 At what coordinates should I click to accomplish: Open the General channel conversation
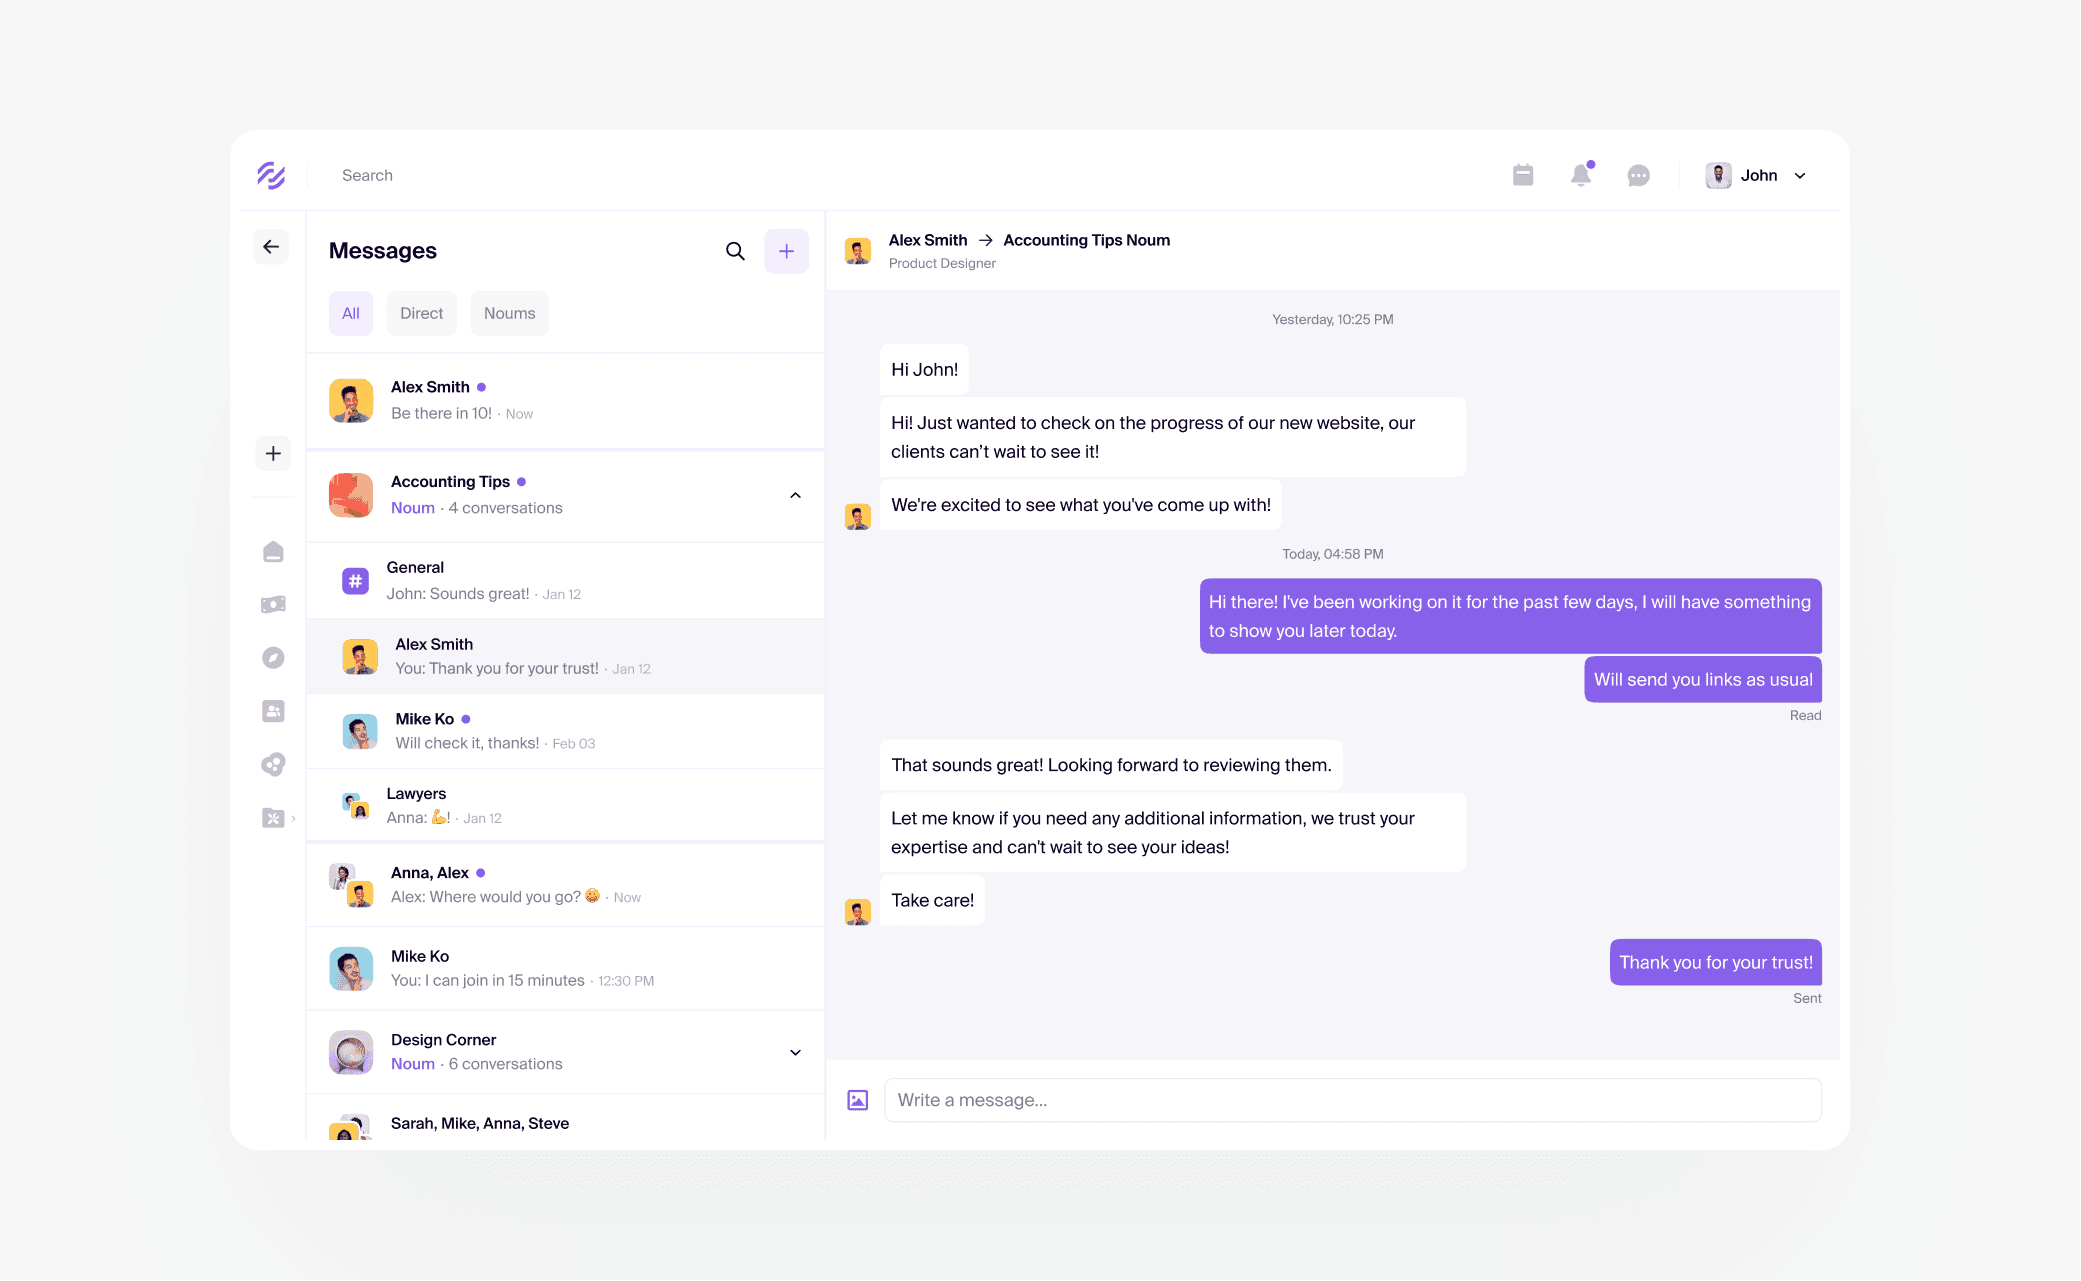click(565, 581)
